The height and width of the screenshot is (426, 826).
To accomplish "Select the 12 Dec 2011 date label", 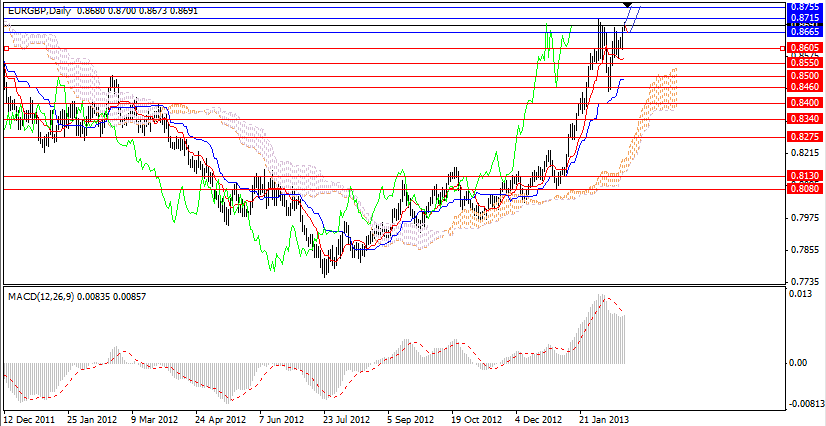I will (30, 419).
